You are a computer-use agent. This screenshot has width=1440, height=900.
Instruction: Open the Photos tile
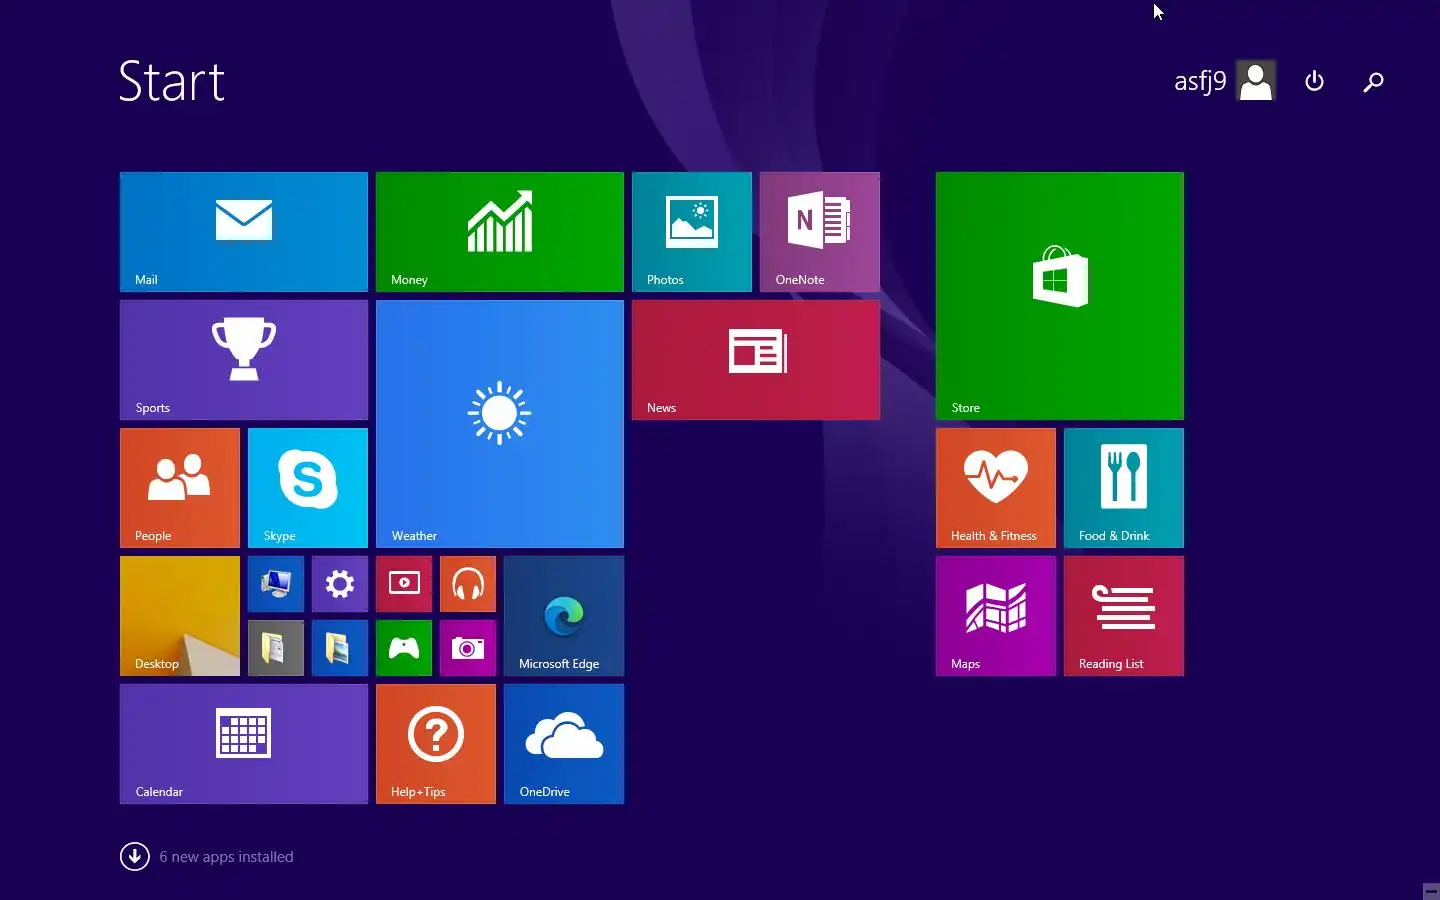[692, 232]
